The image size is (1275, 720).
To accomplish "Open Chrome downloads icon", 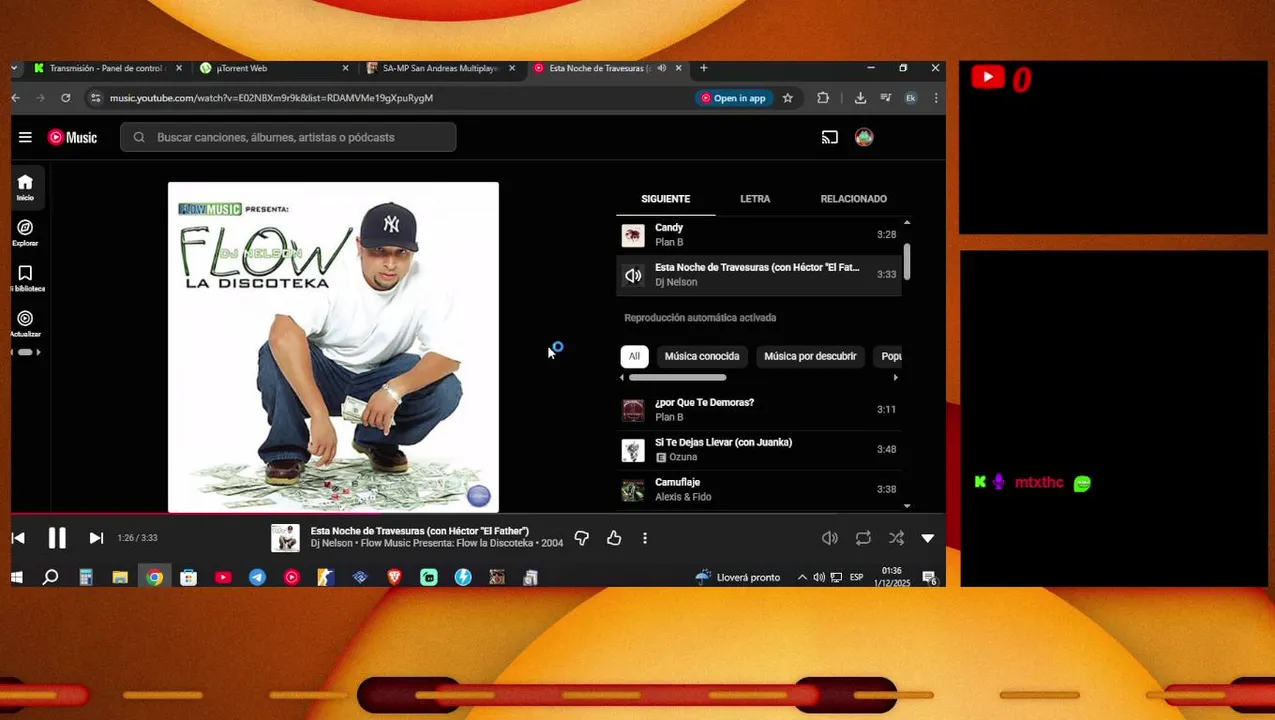I will 860,98.
